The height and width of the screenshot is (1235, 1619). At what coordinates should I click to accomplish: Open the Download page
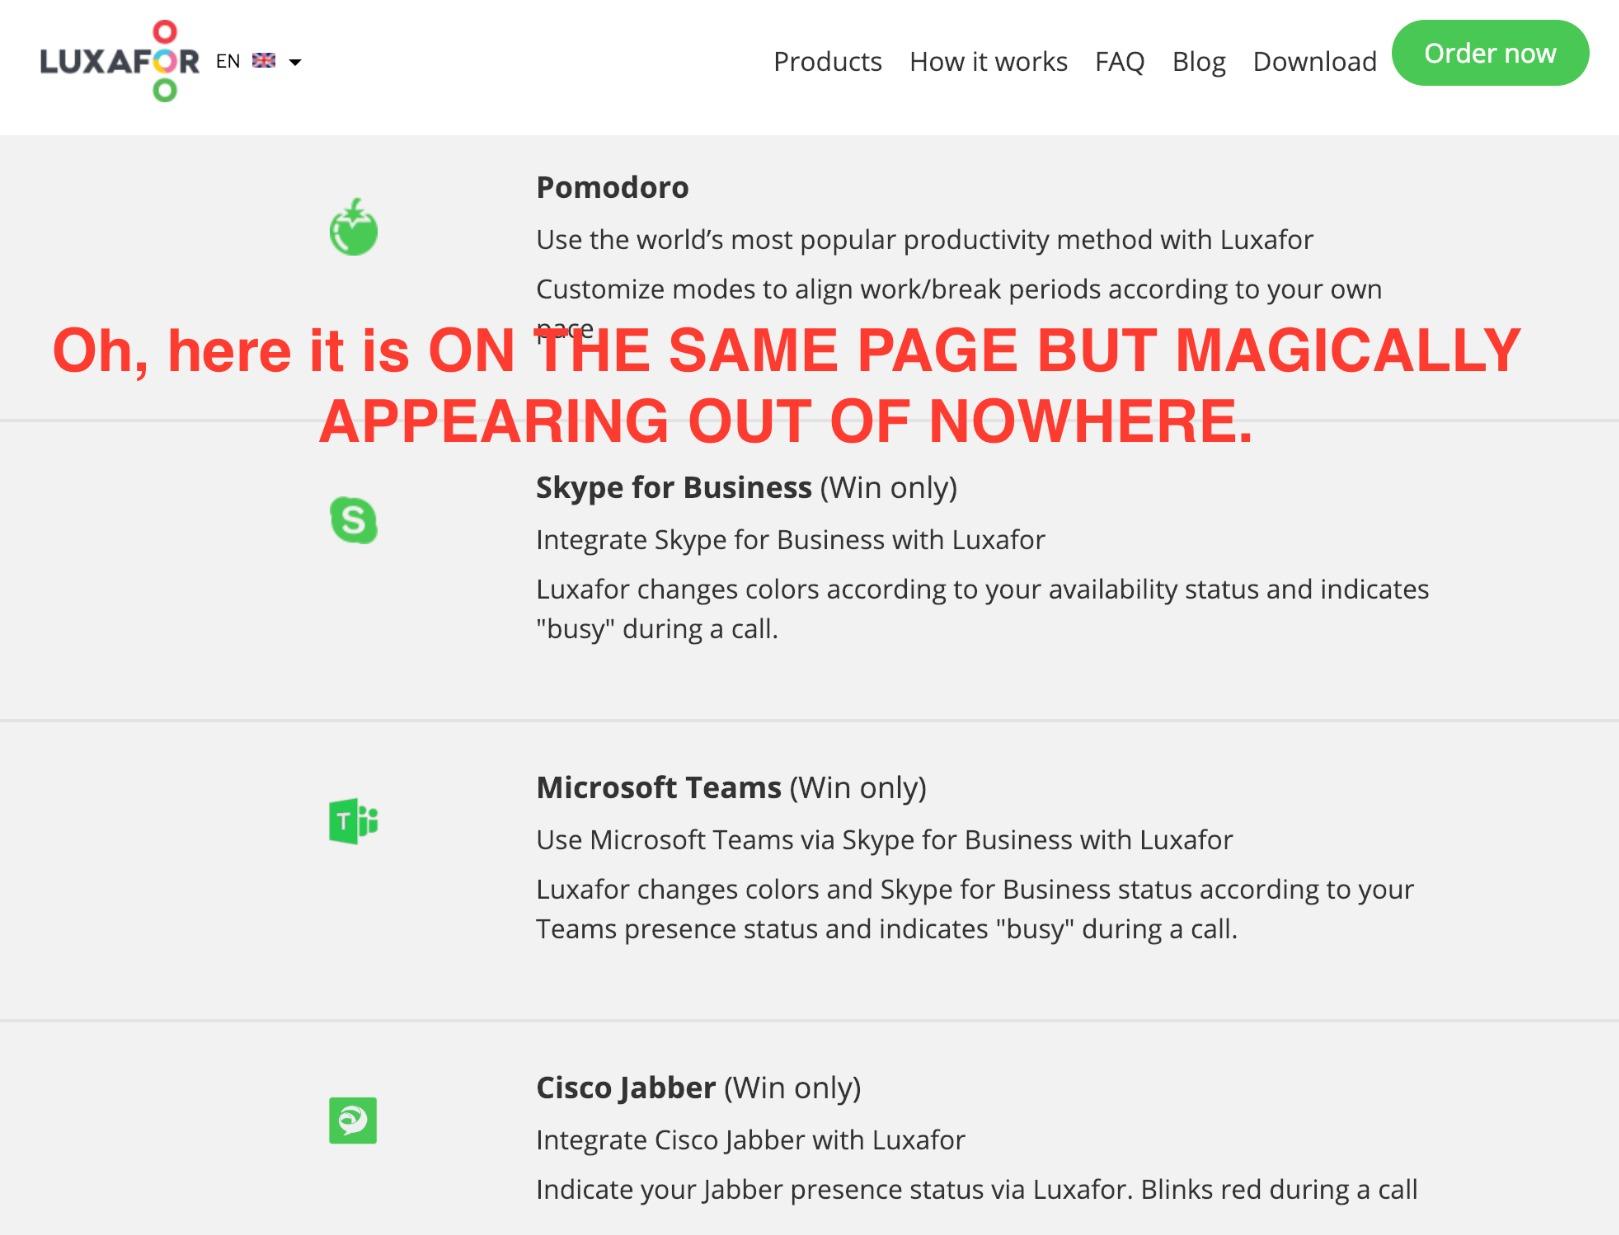tap(1314, 62)
